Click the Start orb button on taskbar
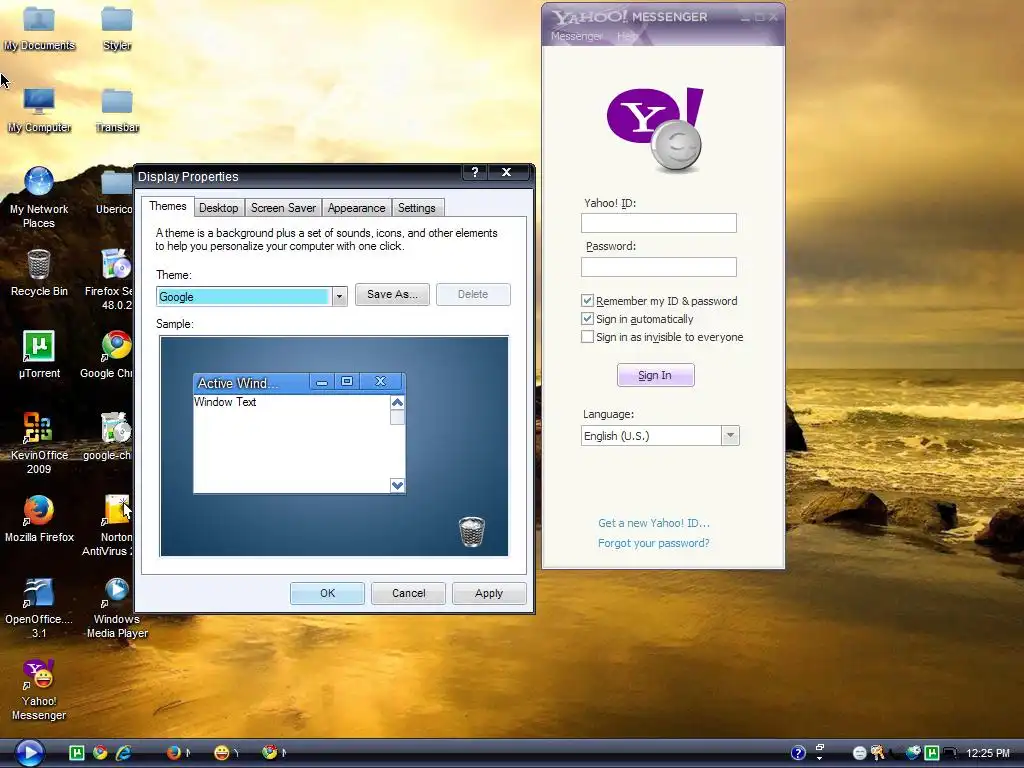Screen dimensions: 1024x768 pyautogui.click(x=29, y=752)
